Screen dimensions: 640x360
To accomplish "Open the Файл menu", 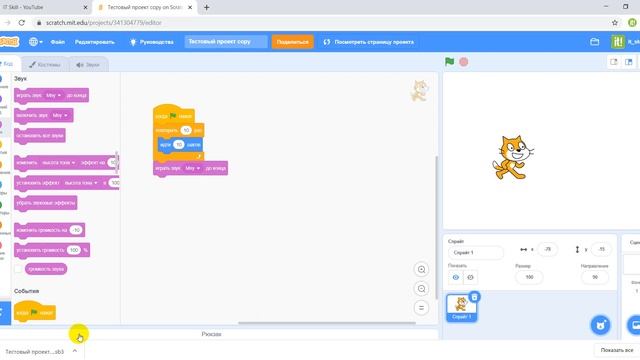I will [x=58, y=42].
